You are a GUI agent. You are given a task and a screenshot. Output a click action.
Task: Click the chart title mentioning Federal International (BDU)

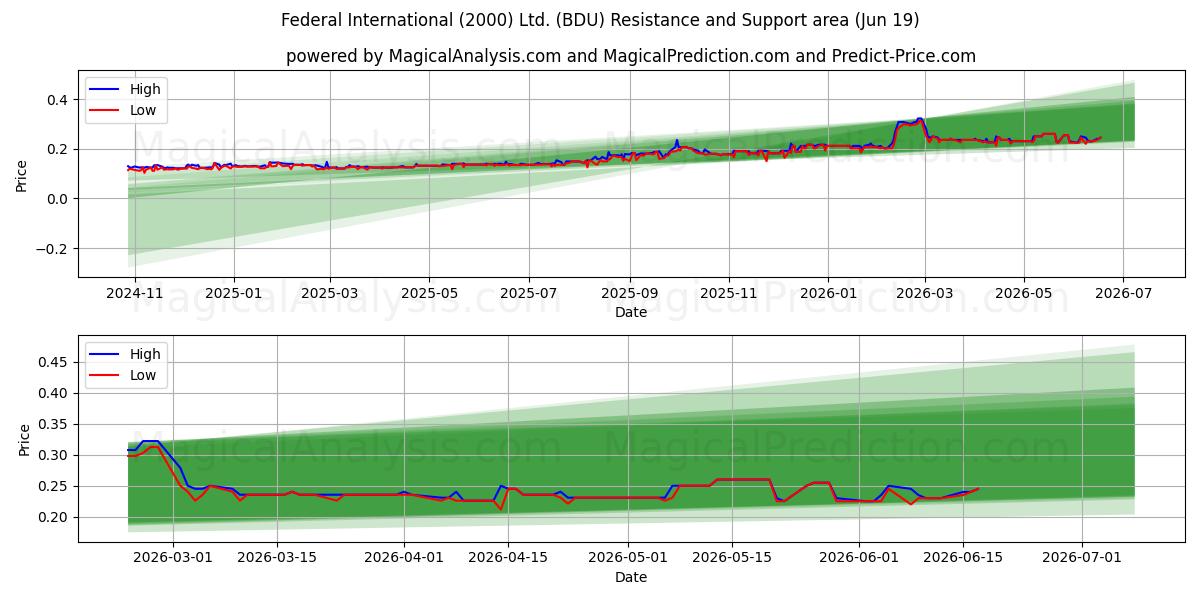pos(600,20)
